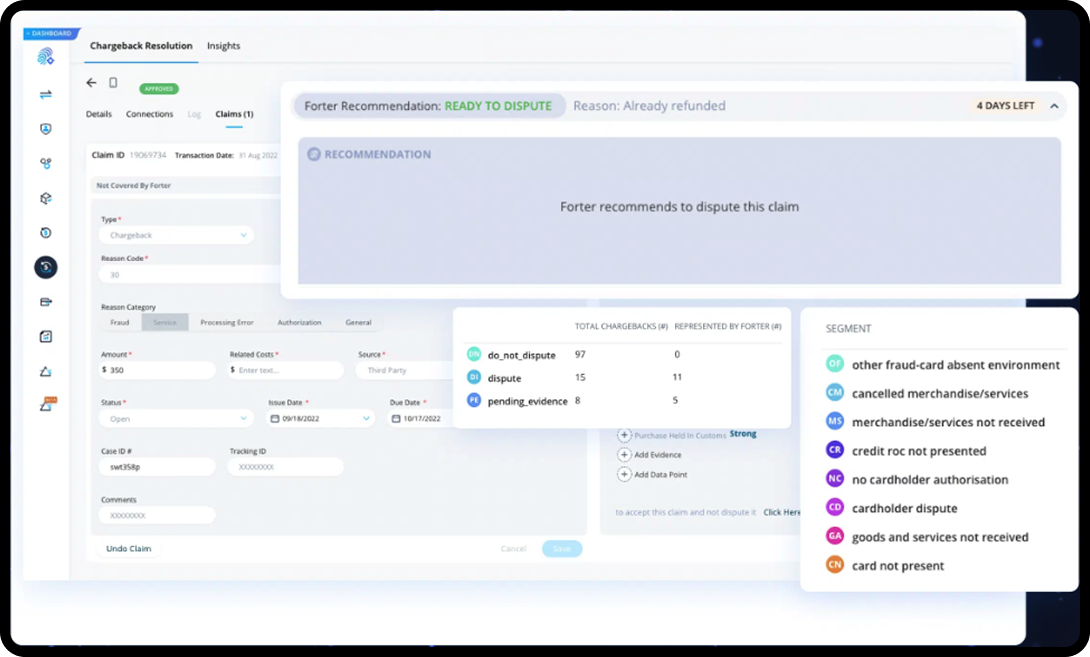Click the Dashboard tag at top left
The height and width of the screenshot is (657, 1090).
pyautogui.click(x=52, y=33)
